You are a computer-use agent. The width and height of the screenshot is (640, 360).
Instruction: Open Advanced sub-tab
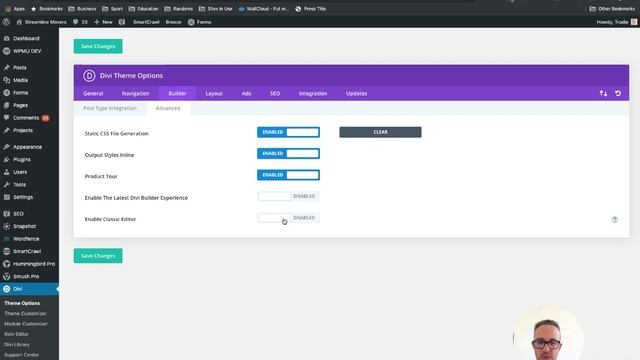[168, 108]
